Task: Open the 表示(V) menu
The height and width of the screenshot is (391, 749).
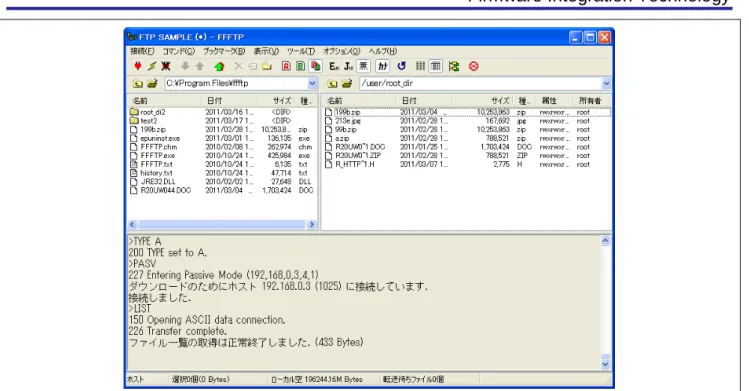Action: click(266, 51)
